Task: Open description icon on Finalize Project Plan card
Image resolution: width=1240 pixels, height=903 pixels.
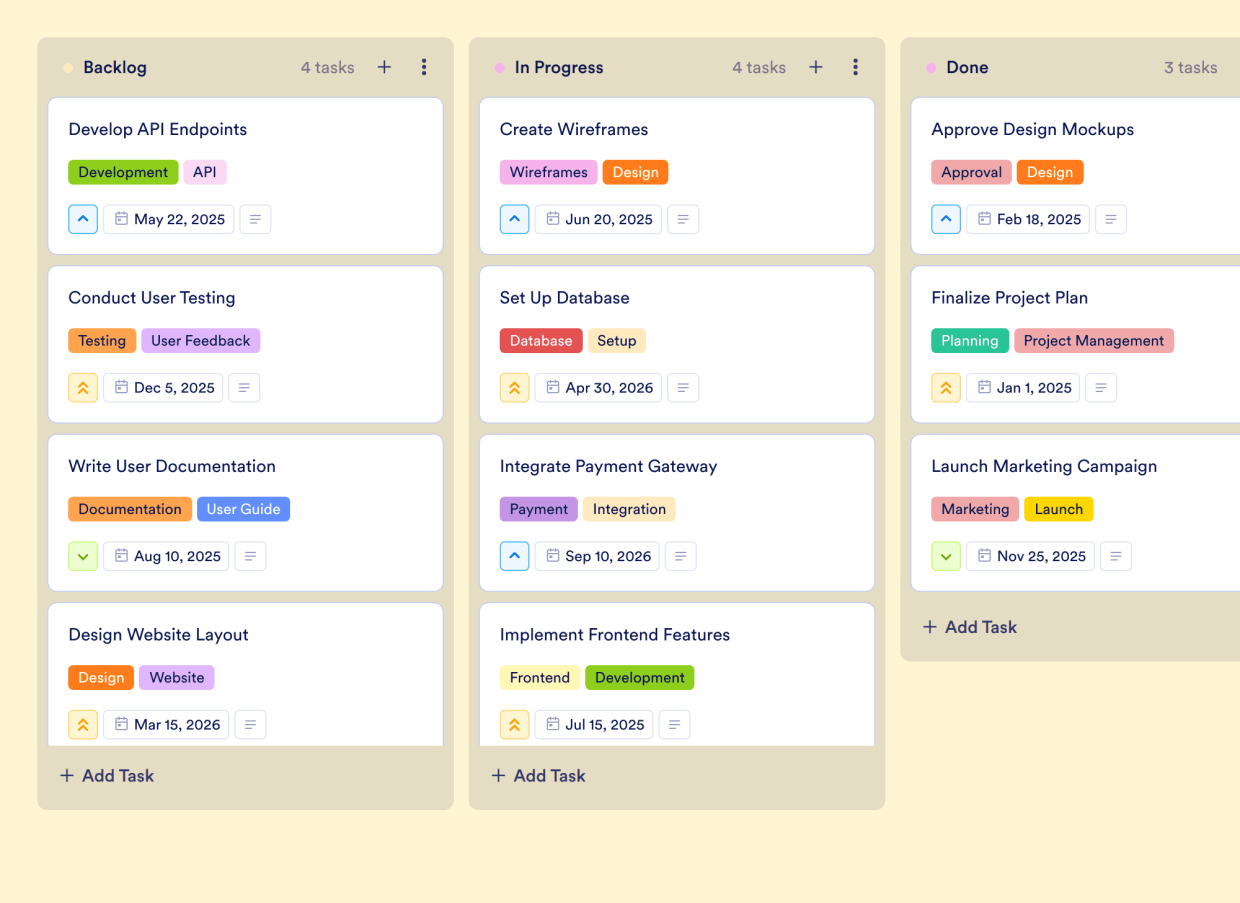Action: point(1101,388)
